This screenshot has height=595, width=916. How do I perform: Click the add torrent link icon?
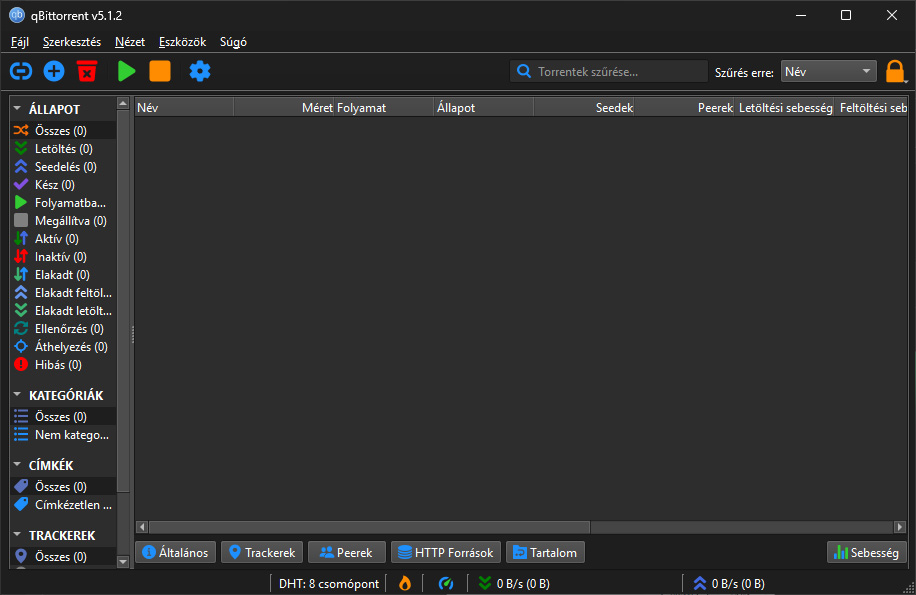20,71
